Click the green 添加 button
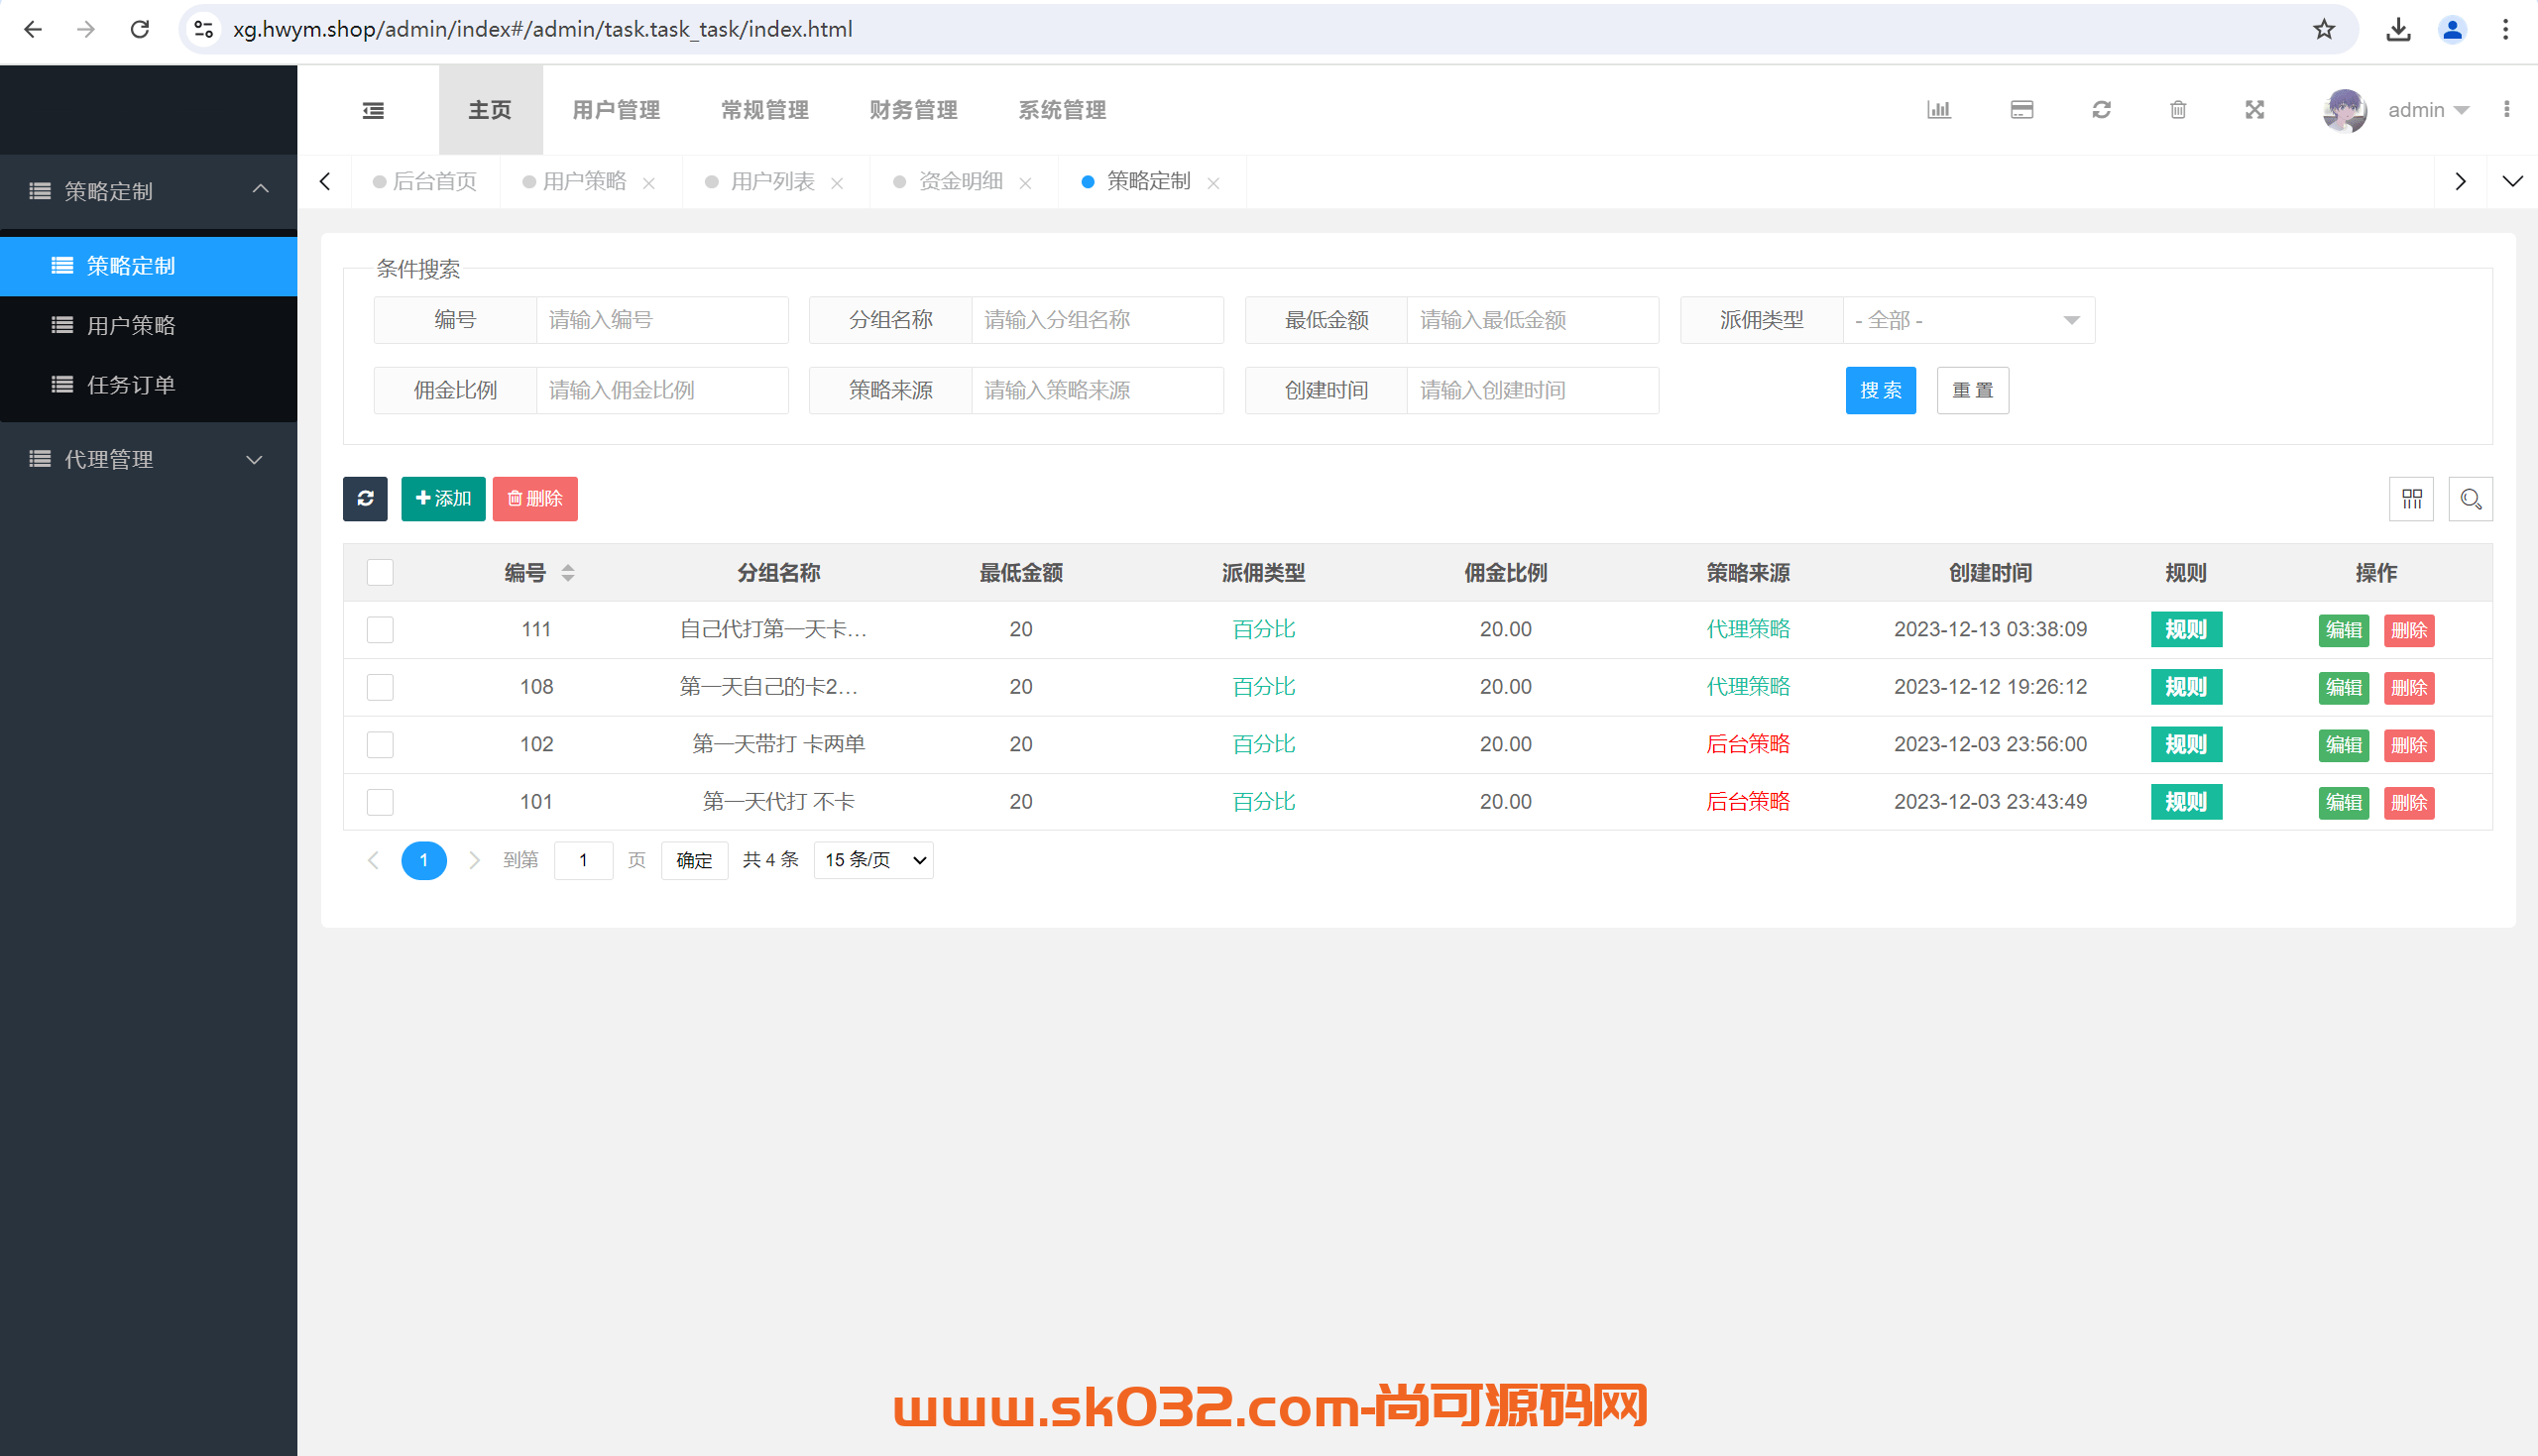The image size is (2538, 1456). 443,498
